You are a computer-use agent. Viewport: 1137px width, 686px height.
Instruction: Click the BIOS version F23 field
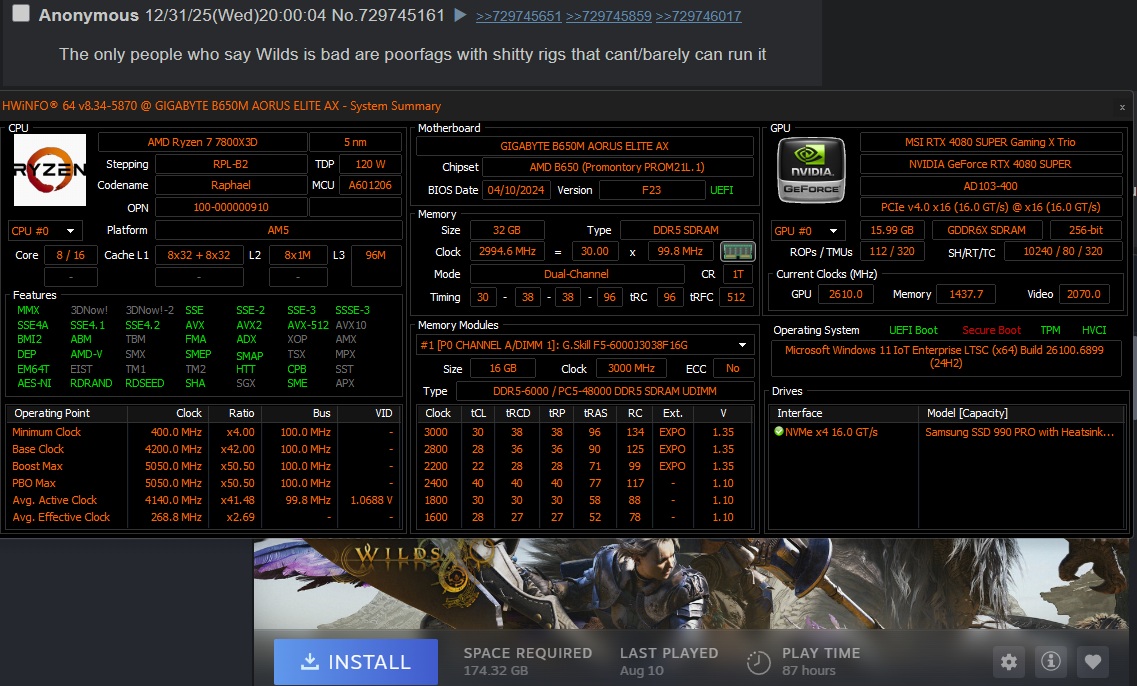point(651,190)
